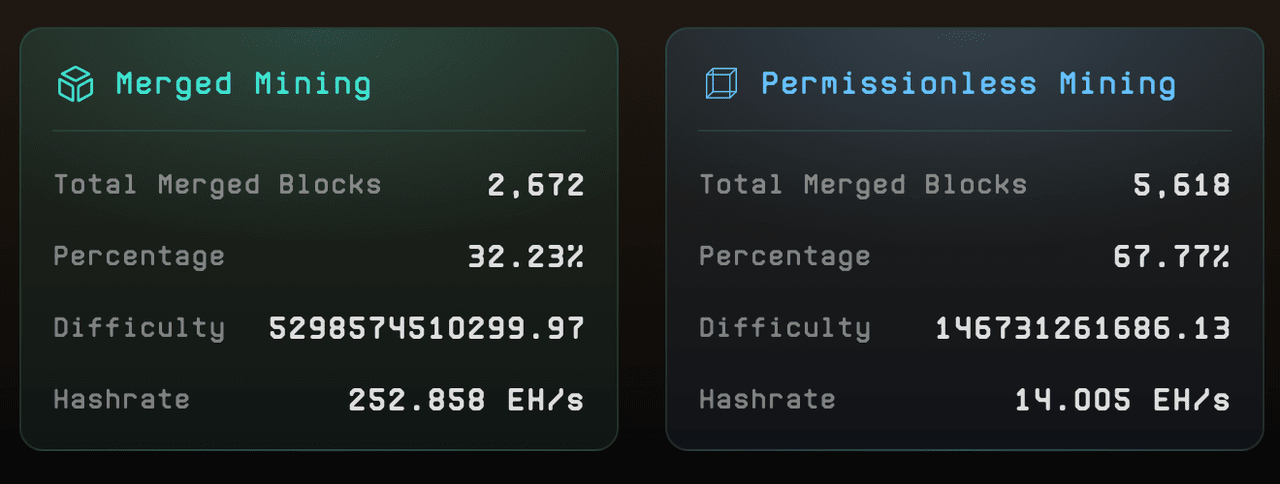1280x484 pixels.
Task: Click Hashrate label in Permissionless Mining card
Action: (767, 400)
